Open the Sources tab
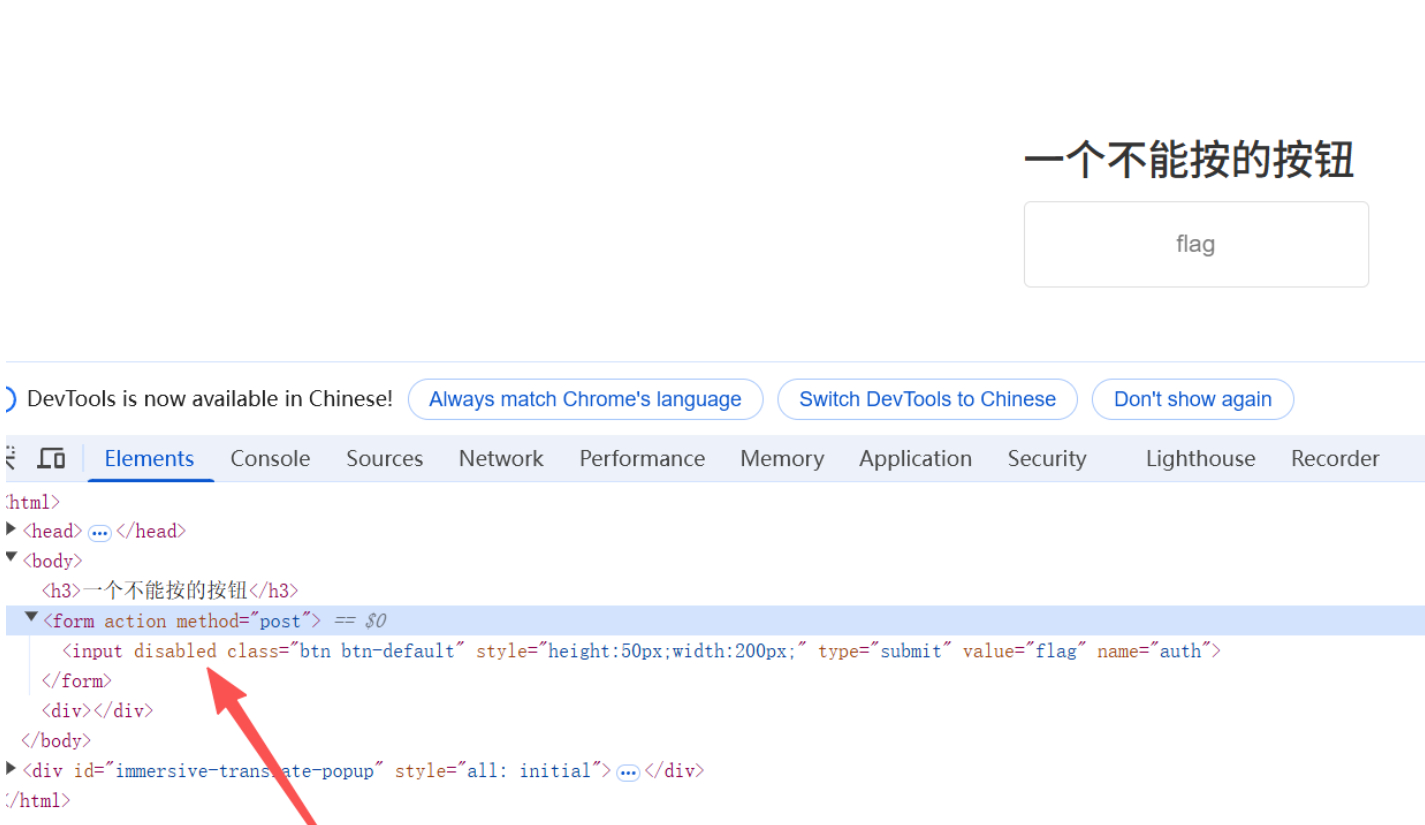This screenshot has width=1425, height=825. click(x=384, y=459)
